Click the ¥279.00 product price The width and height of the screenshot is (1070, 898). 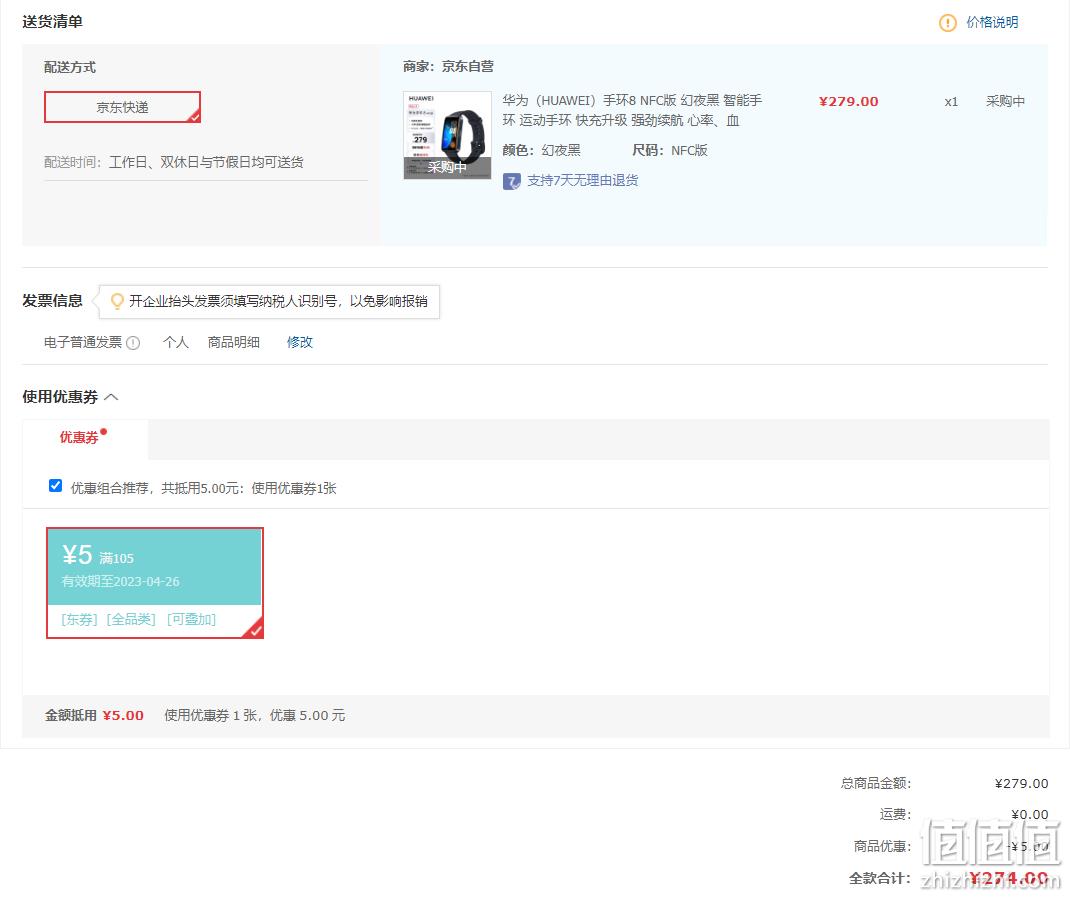pyautogui.click(x=849, y=102)
